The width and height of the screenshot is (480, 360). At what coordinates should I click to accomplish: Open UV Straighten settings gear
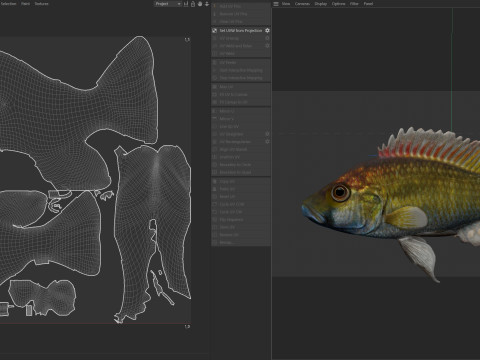pos(267,134)
